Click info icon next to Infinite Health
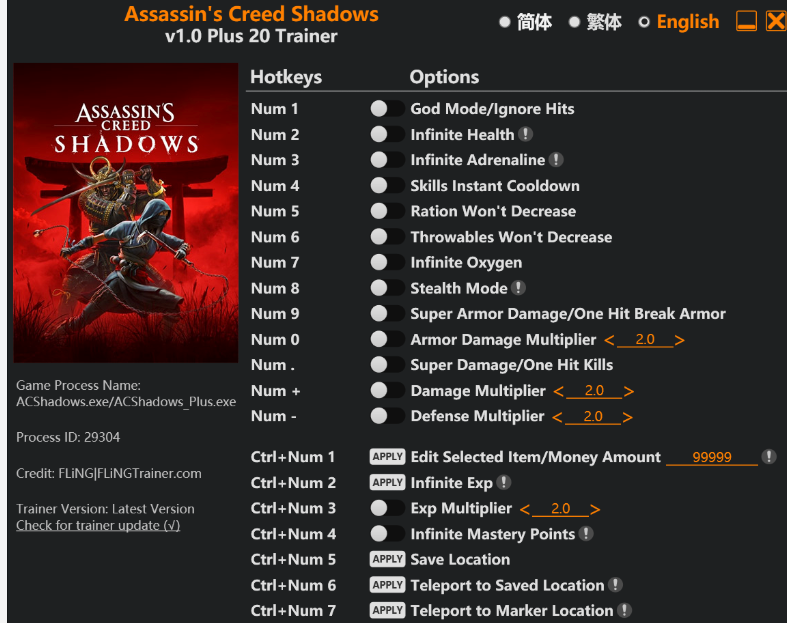Viewport: 787px width, 623px height. pyautogui.click(x=525, y=134)
